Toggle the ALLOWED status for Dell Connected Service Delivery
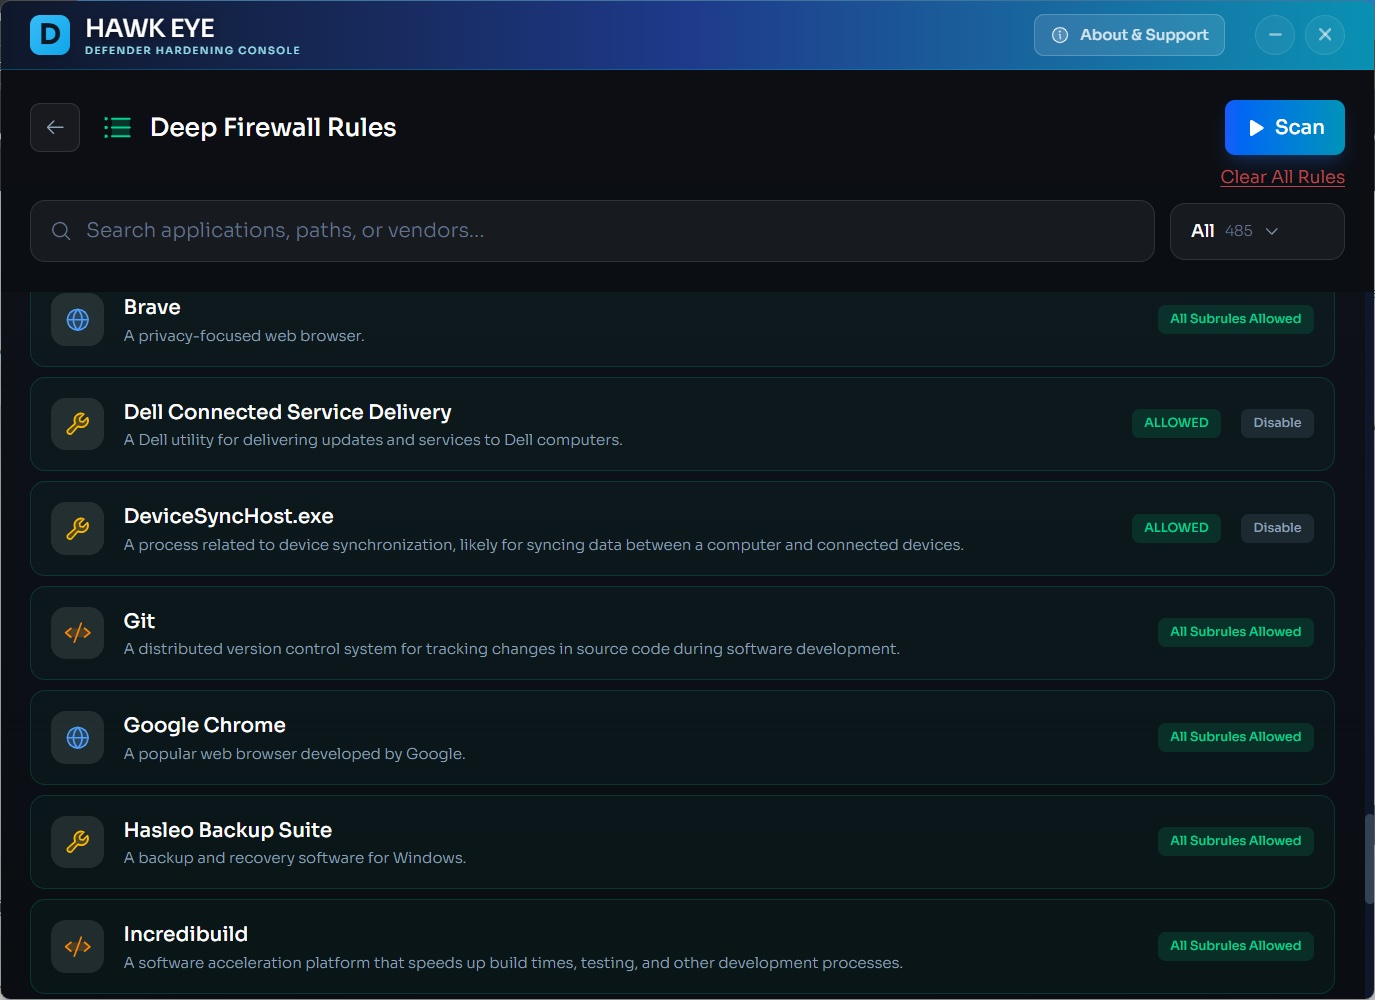The height and width of the screenshot is (1000, 1375). pos(1176,423)
